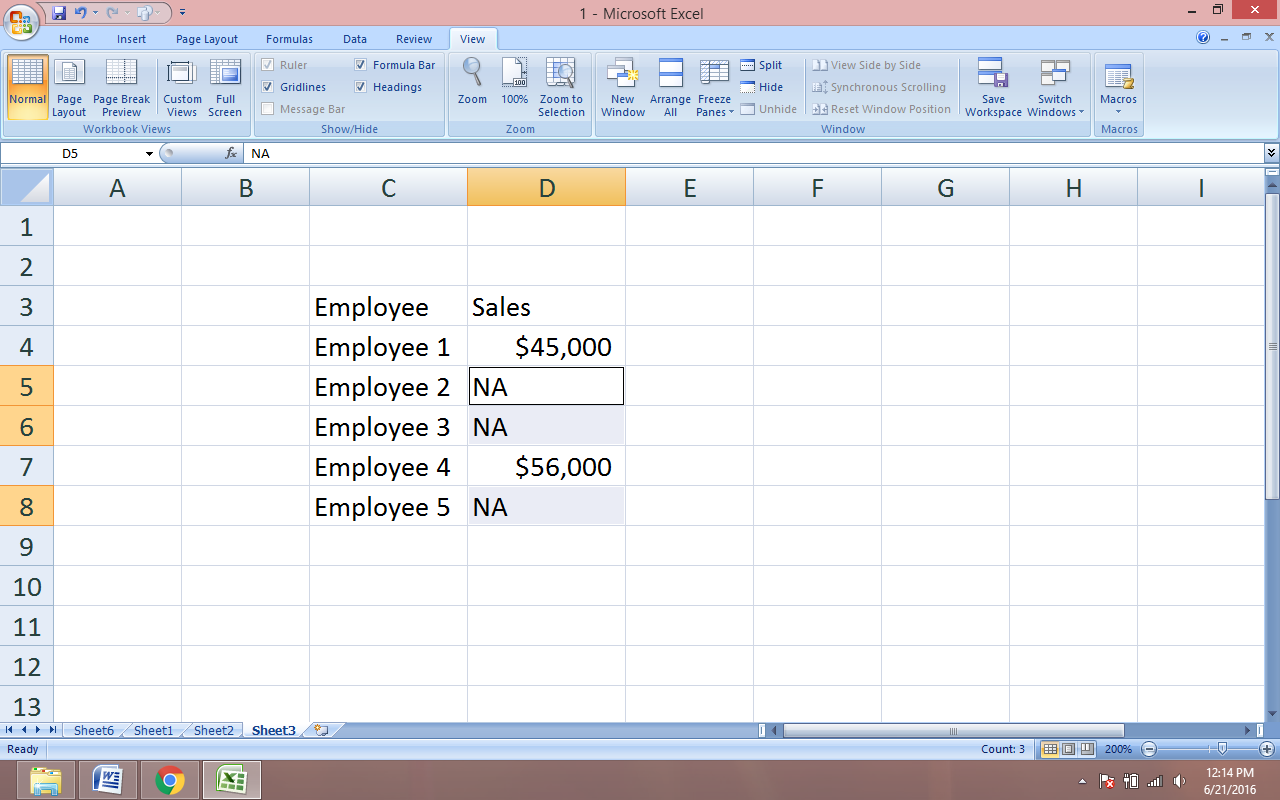Toggle the Headings checkbox
1280x800 pixels.
click(x=361, y=87)
